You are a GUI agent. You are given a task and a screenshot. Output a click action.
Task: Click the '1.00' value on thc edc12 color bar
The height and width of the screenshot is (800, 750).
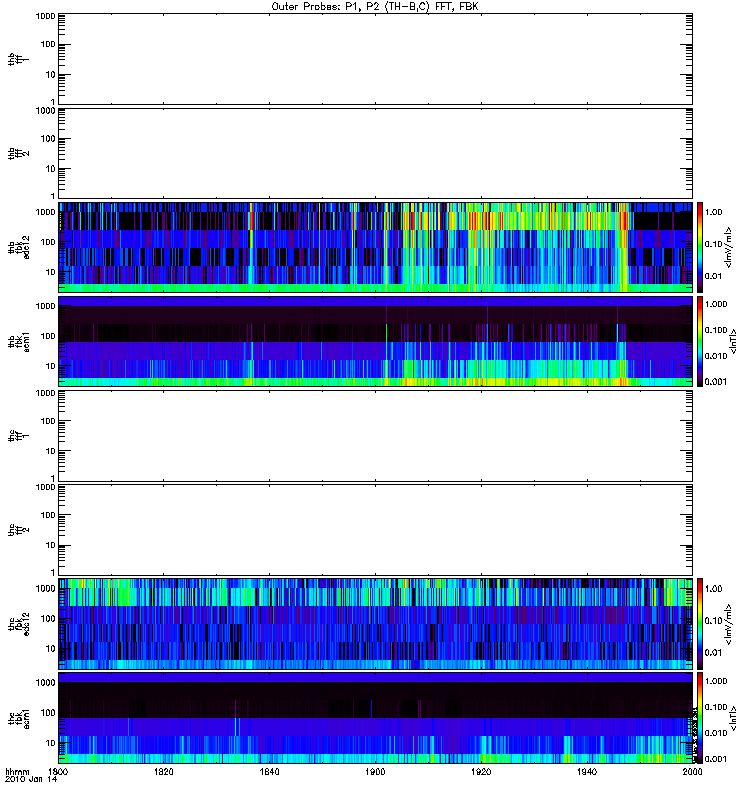pyautogui.click(x=713, y=589)
